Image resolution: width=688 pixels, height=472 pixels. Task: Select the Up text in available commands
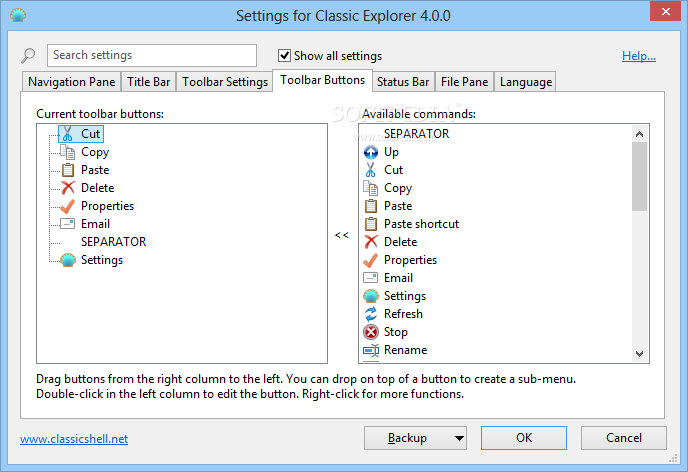[391, 152]
